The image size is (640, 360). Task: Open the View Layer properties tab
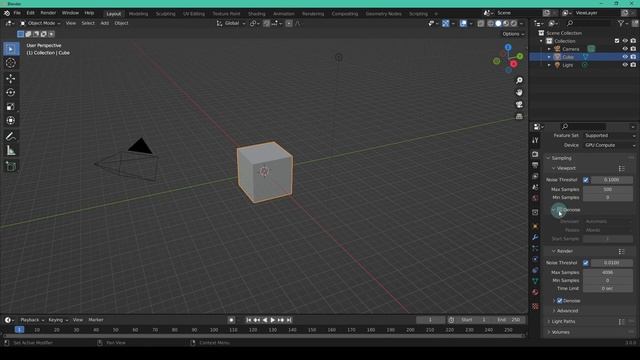point(535,176)
